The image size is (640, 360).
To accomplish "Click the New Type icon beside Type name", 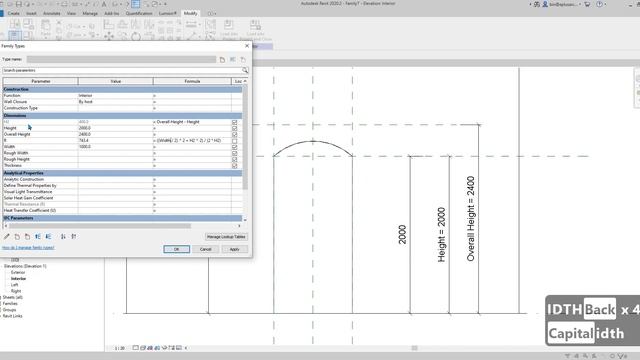I will click(222, 60).
